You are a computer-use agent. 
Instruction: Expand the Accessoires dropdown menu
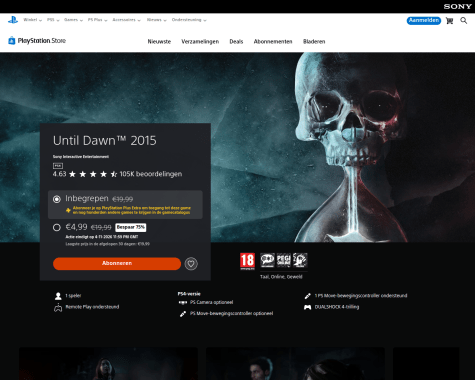[127, 20]
